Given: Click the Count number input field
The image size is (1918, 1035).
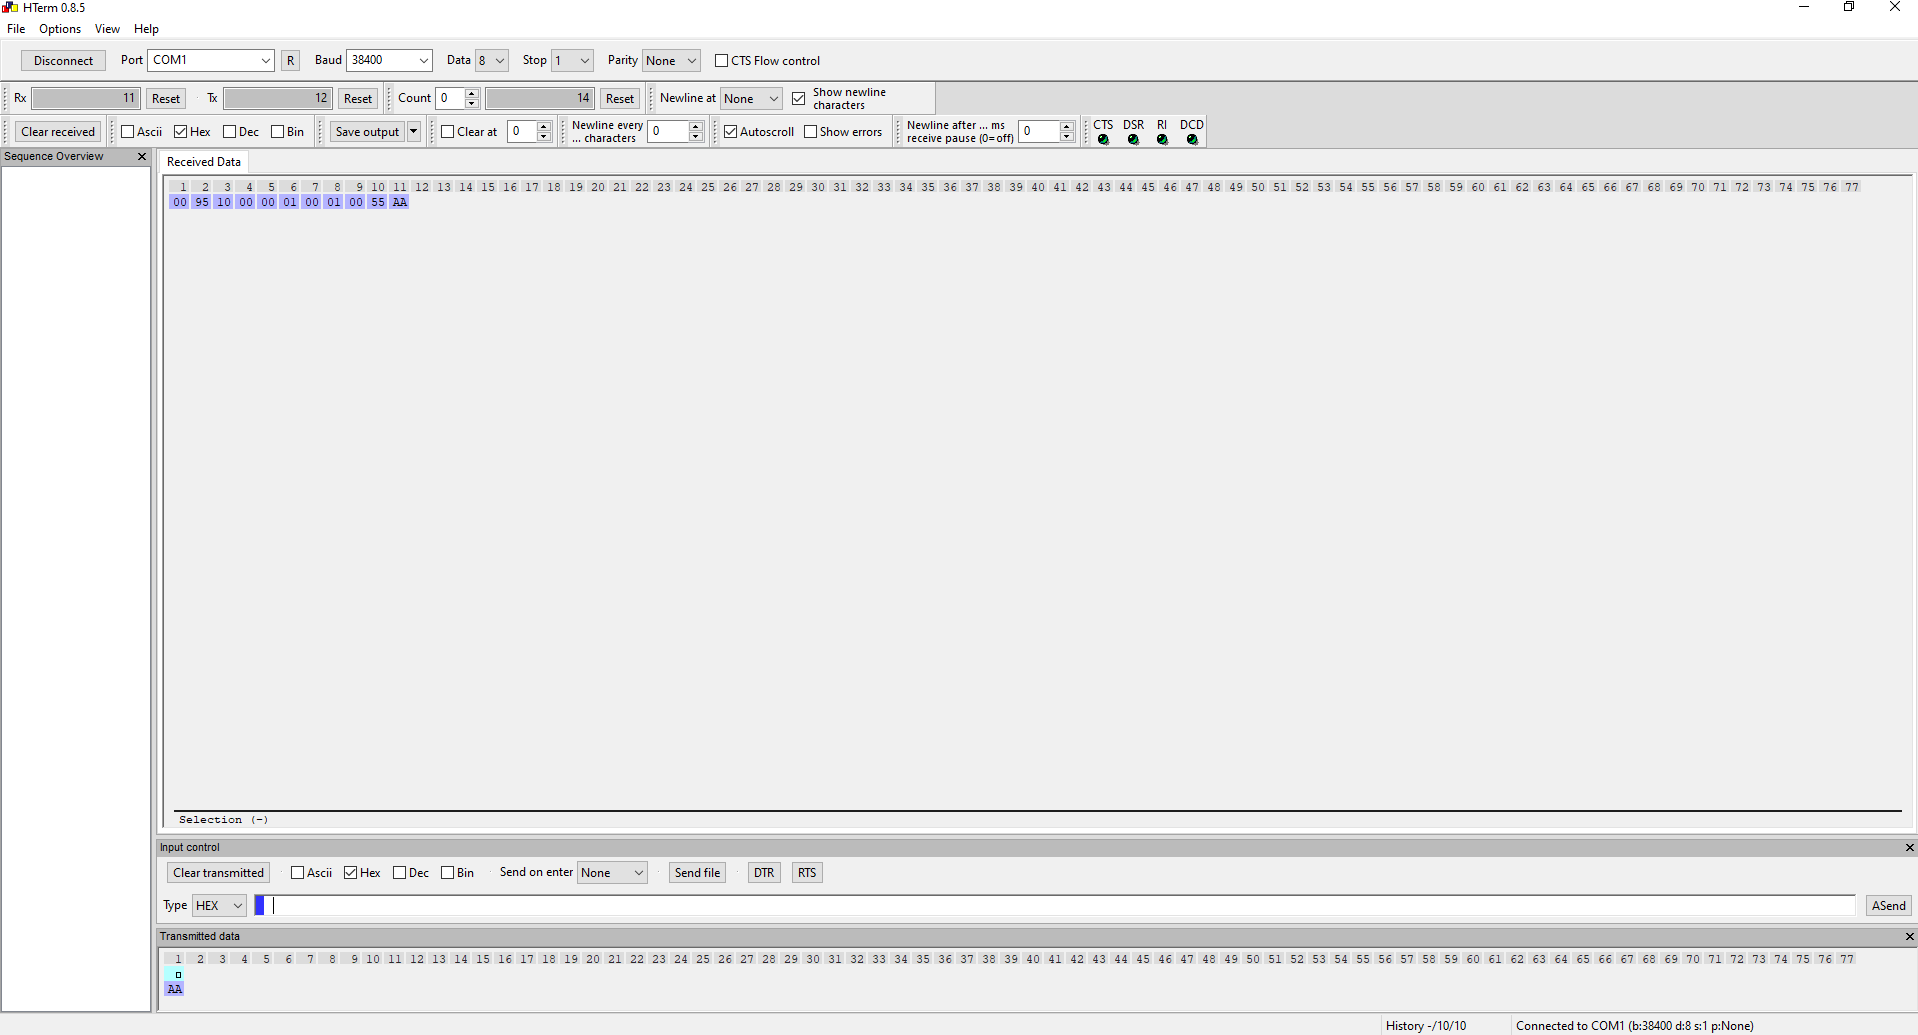Looking at the screenshot, I should pos(451,99).
